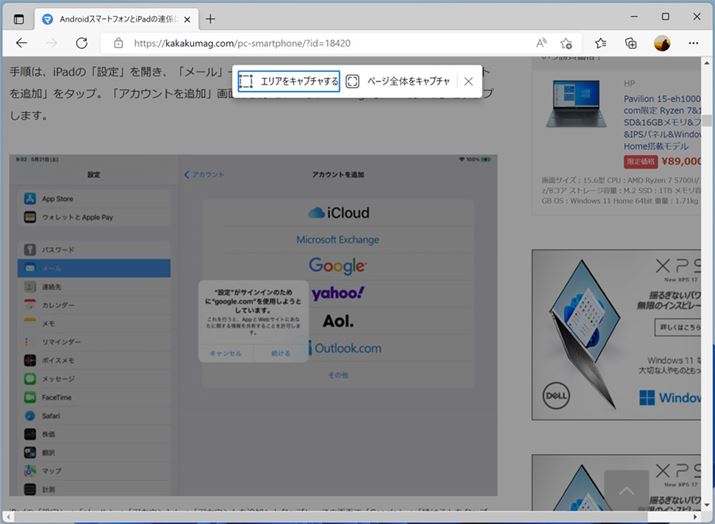Screen dimensions: 715x524
Task: Add this page to favorites star
Action: click(x=566, y=43)
